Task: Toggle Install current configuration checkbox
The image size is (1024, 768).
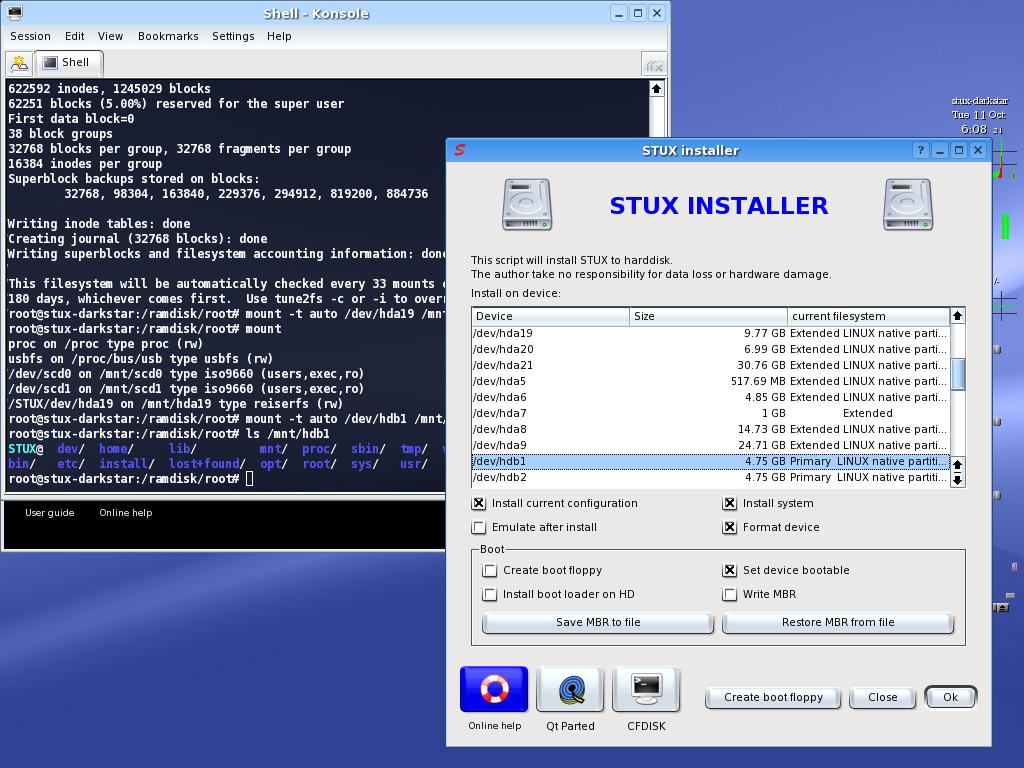Action: [479, 504]
